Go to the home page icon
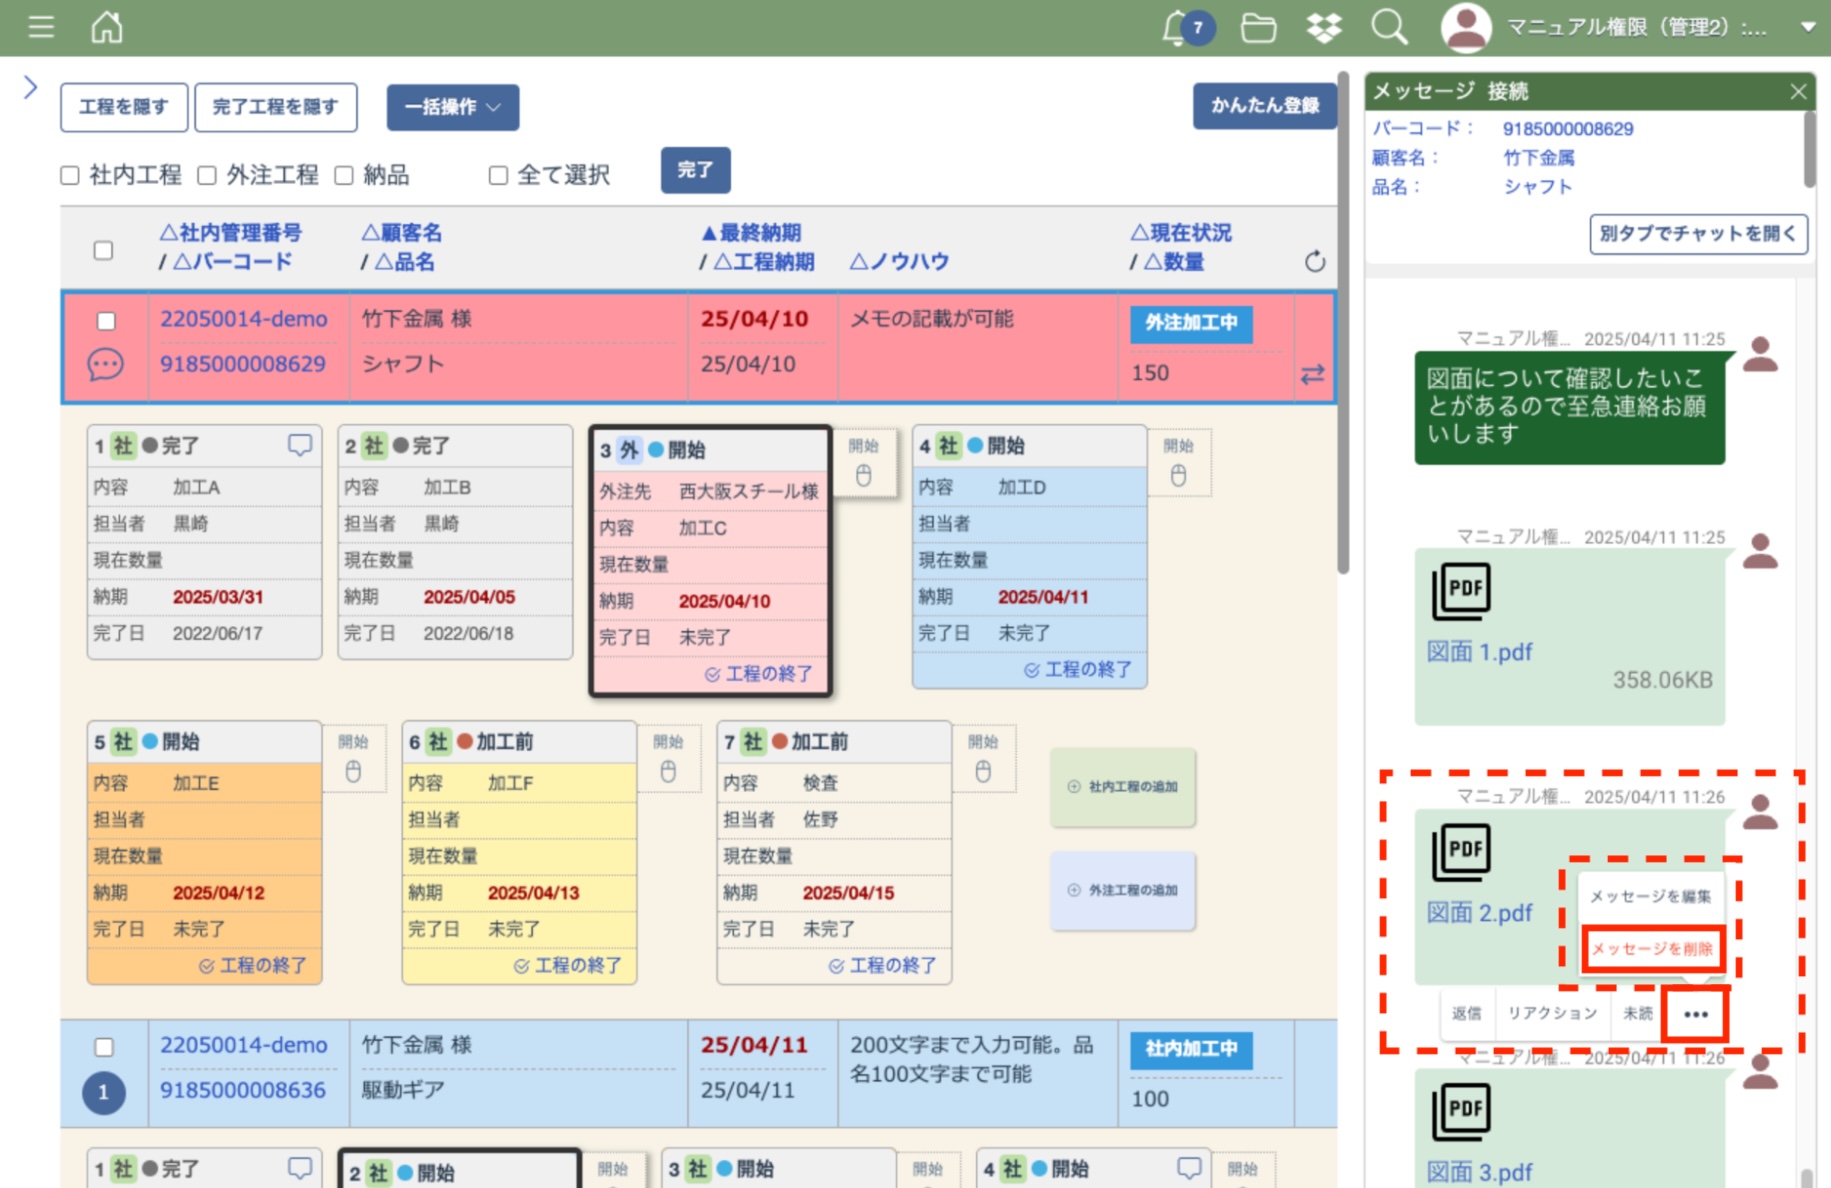Screen dimensions: 1831x1188 click(x=106, y=27)
